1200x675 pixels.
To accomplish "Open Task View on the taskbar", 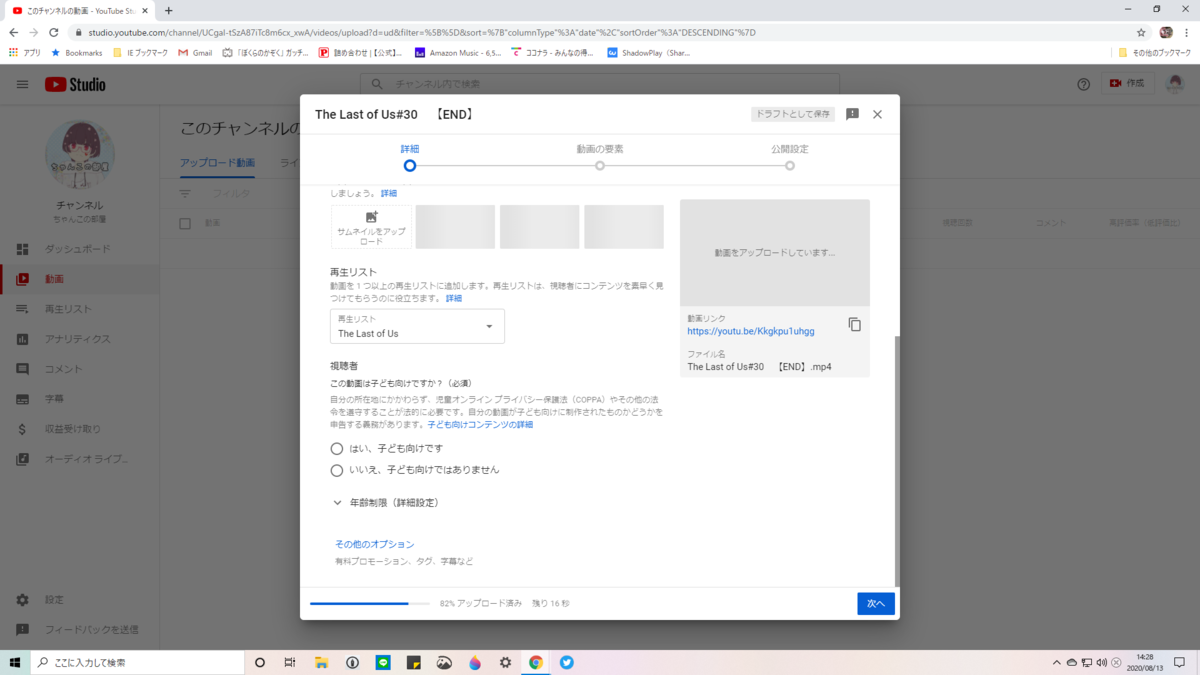I will pyautogui.click(x=290, y=662).
